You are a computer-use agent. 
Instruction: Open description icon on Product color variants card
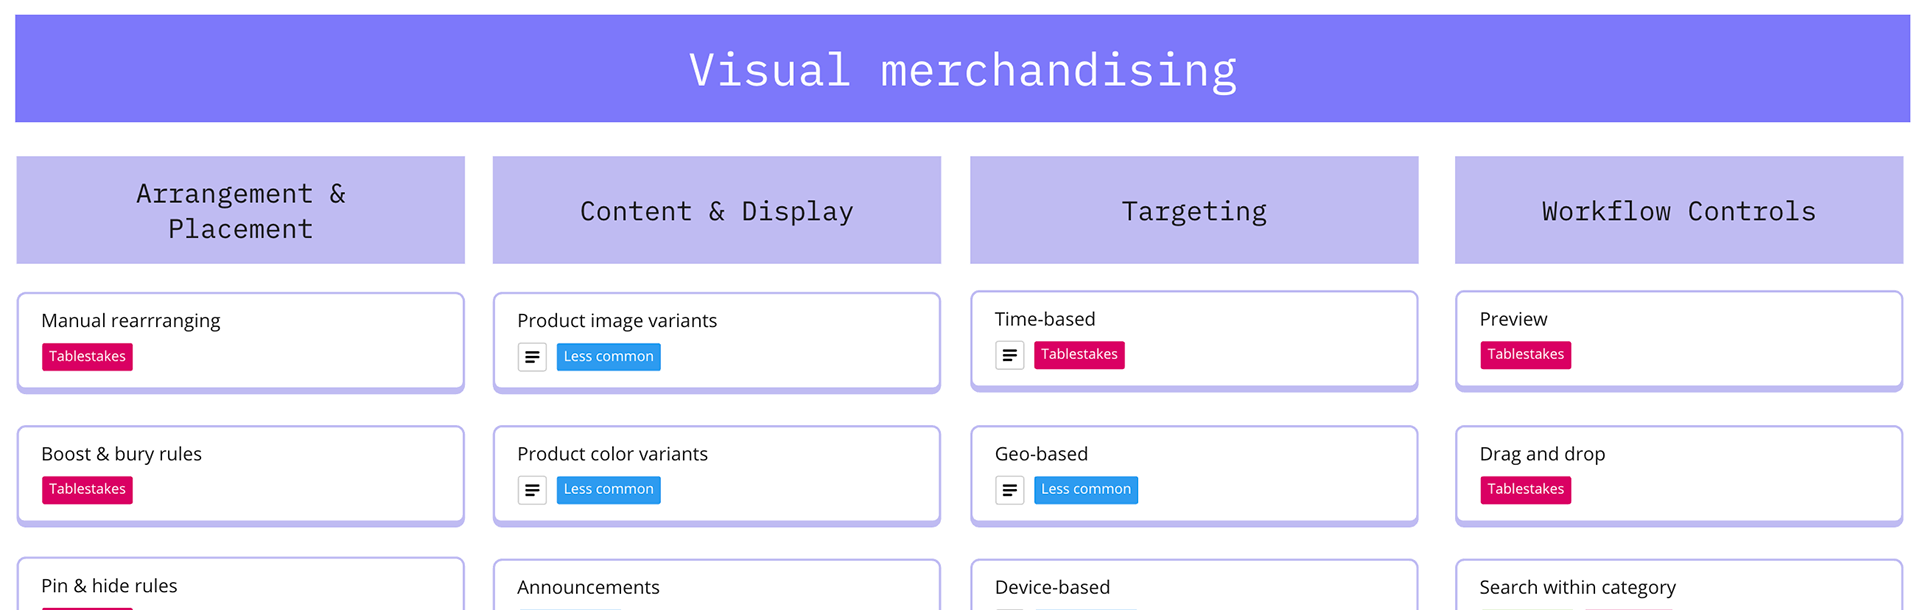tap(532, 490)
